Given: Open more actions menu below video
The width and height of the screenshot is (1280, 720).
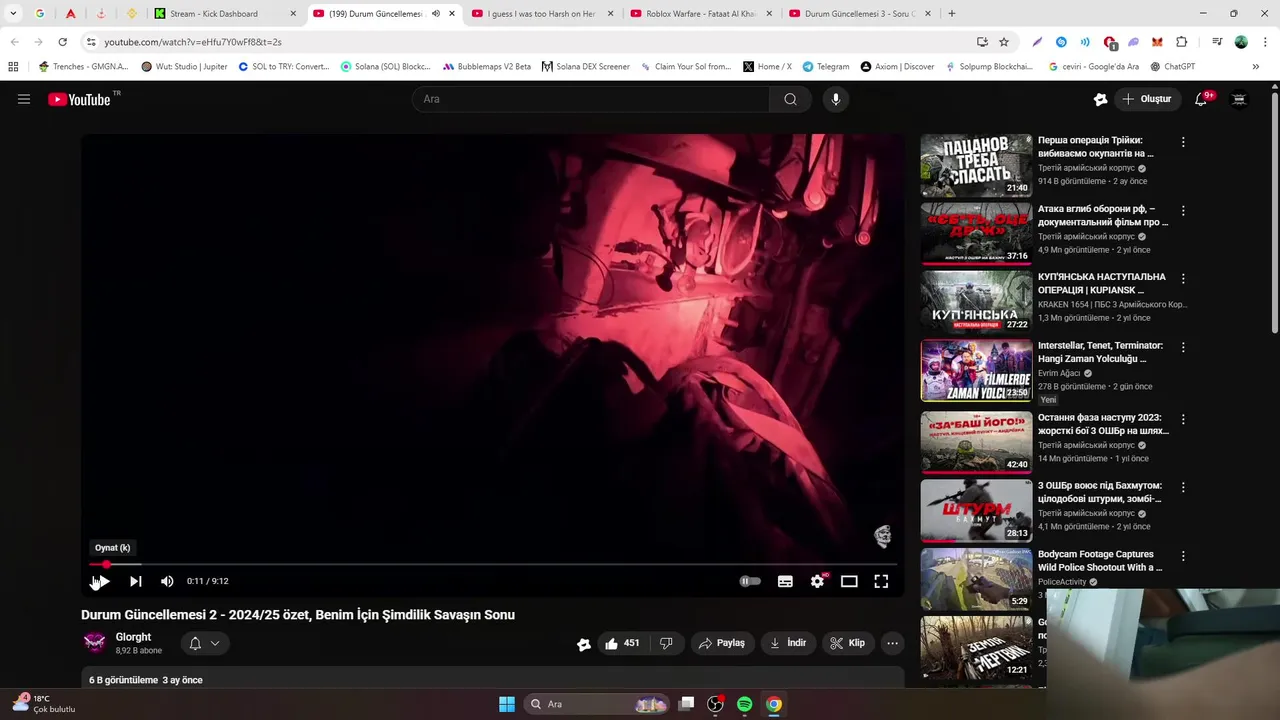Looking at the screenshot, I should tap(893, 643).
